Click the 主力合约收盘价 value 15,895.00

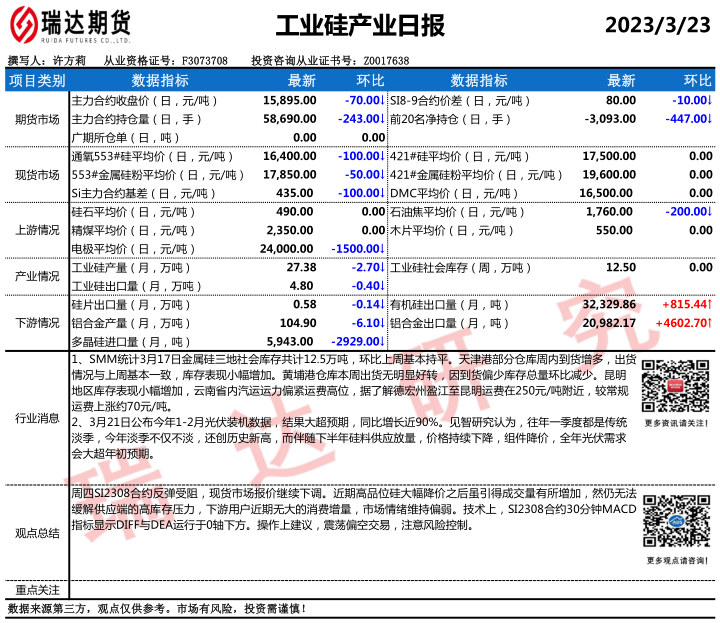pyautogui.click(x=289, y=101)
